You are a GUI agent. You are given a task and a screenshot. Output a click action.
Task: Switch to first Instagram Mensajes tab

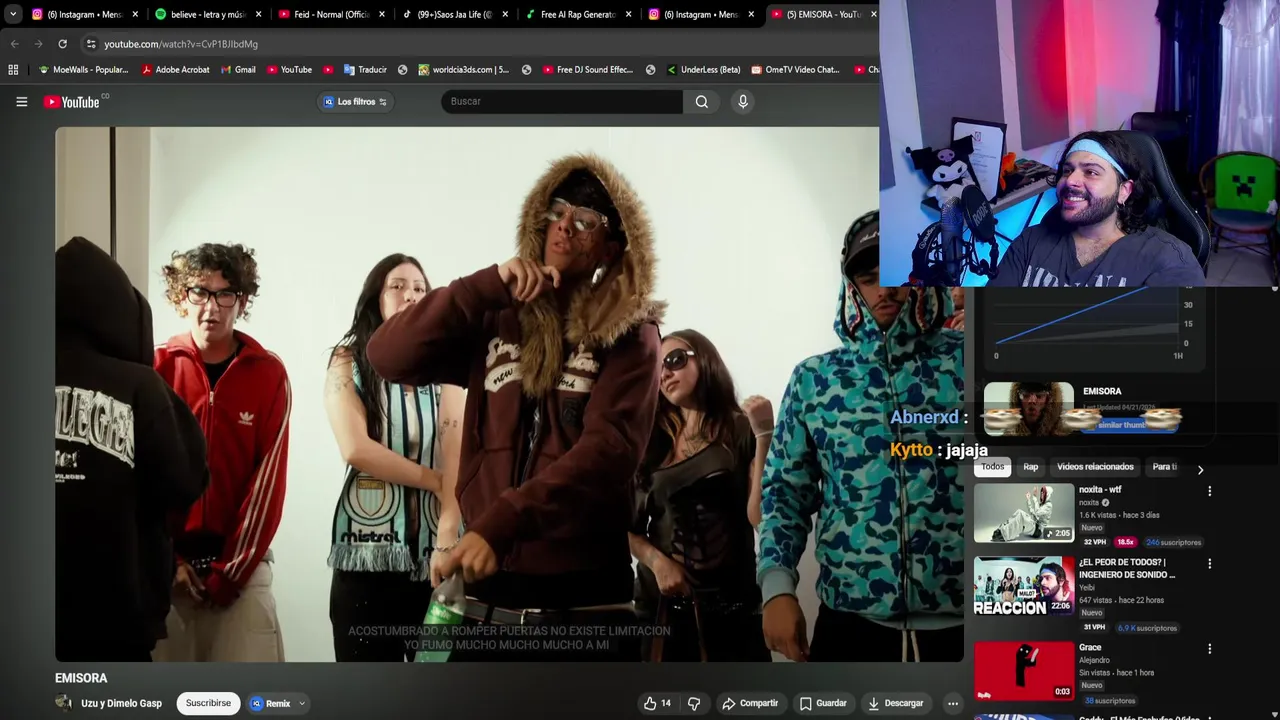click(83, 14)
